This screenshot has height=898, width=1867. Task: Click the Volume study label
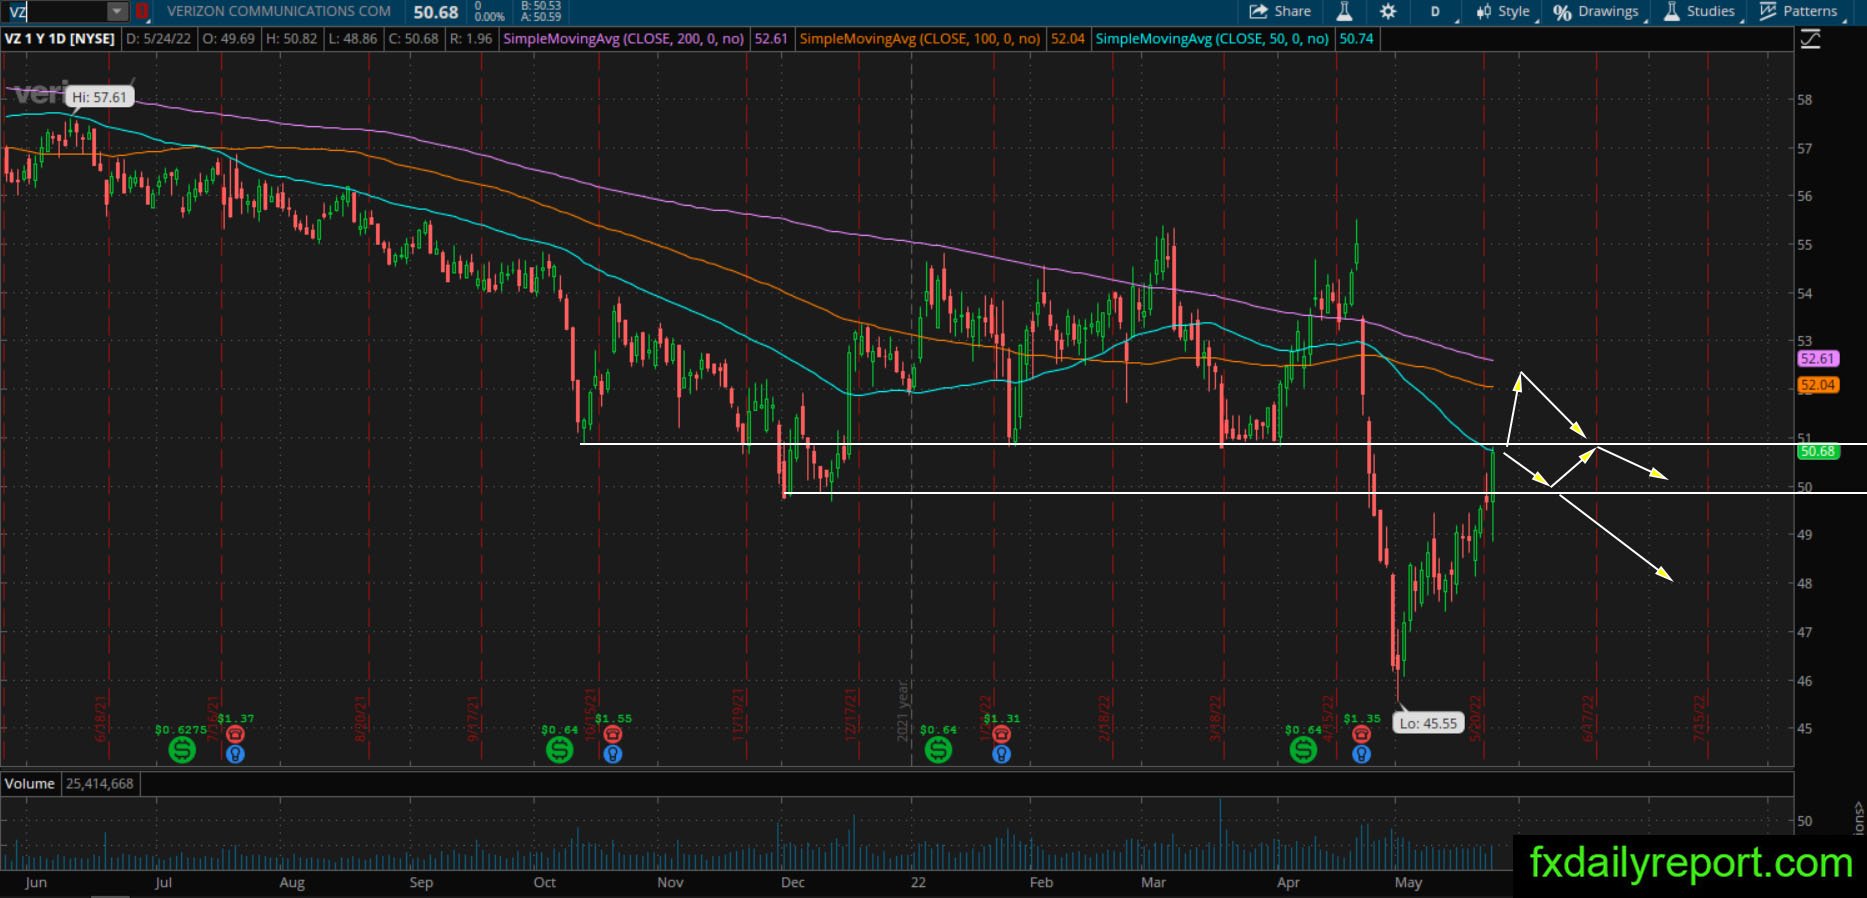pyautogui.click(x=30, y=784)
